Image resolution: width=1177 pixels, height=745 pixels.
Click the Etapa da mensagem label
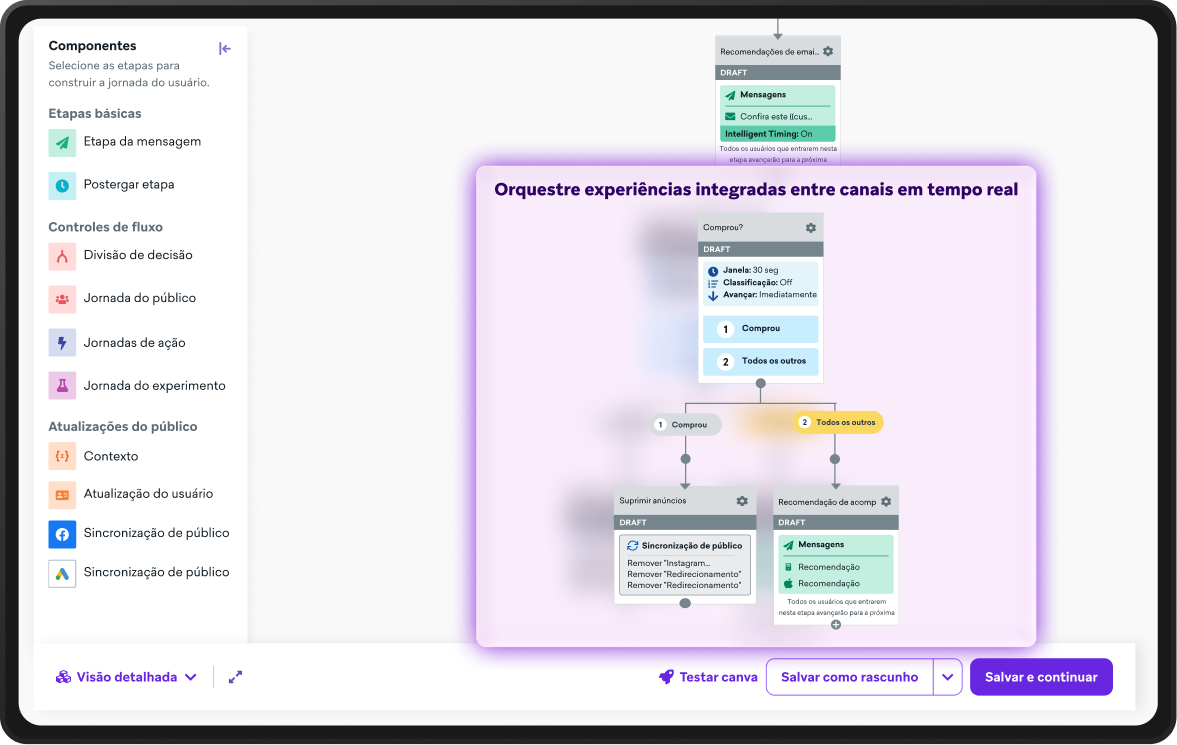pos(142,141)
